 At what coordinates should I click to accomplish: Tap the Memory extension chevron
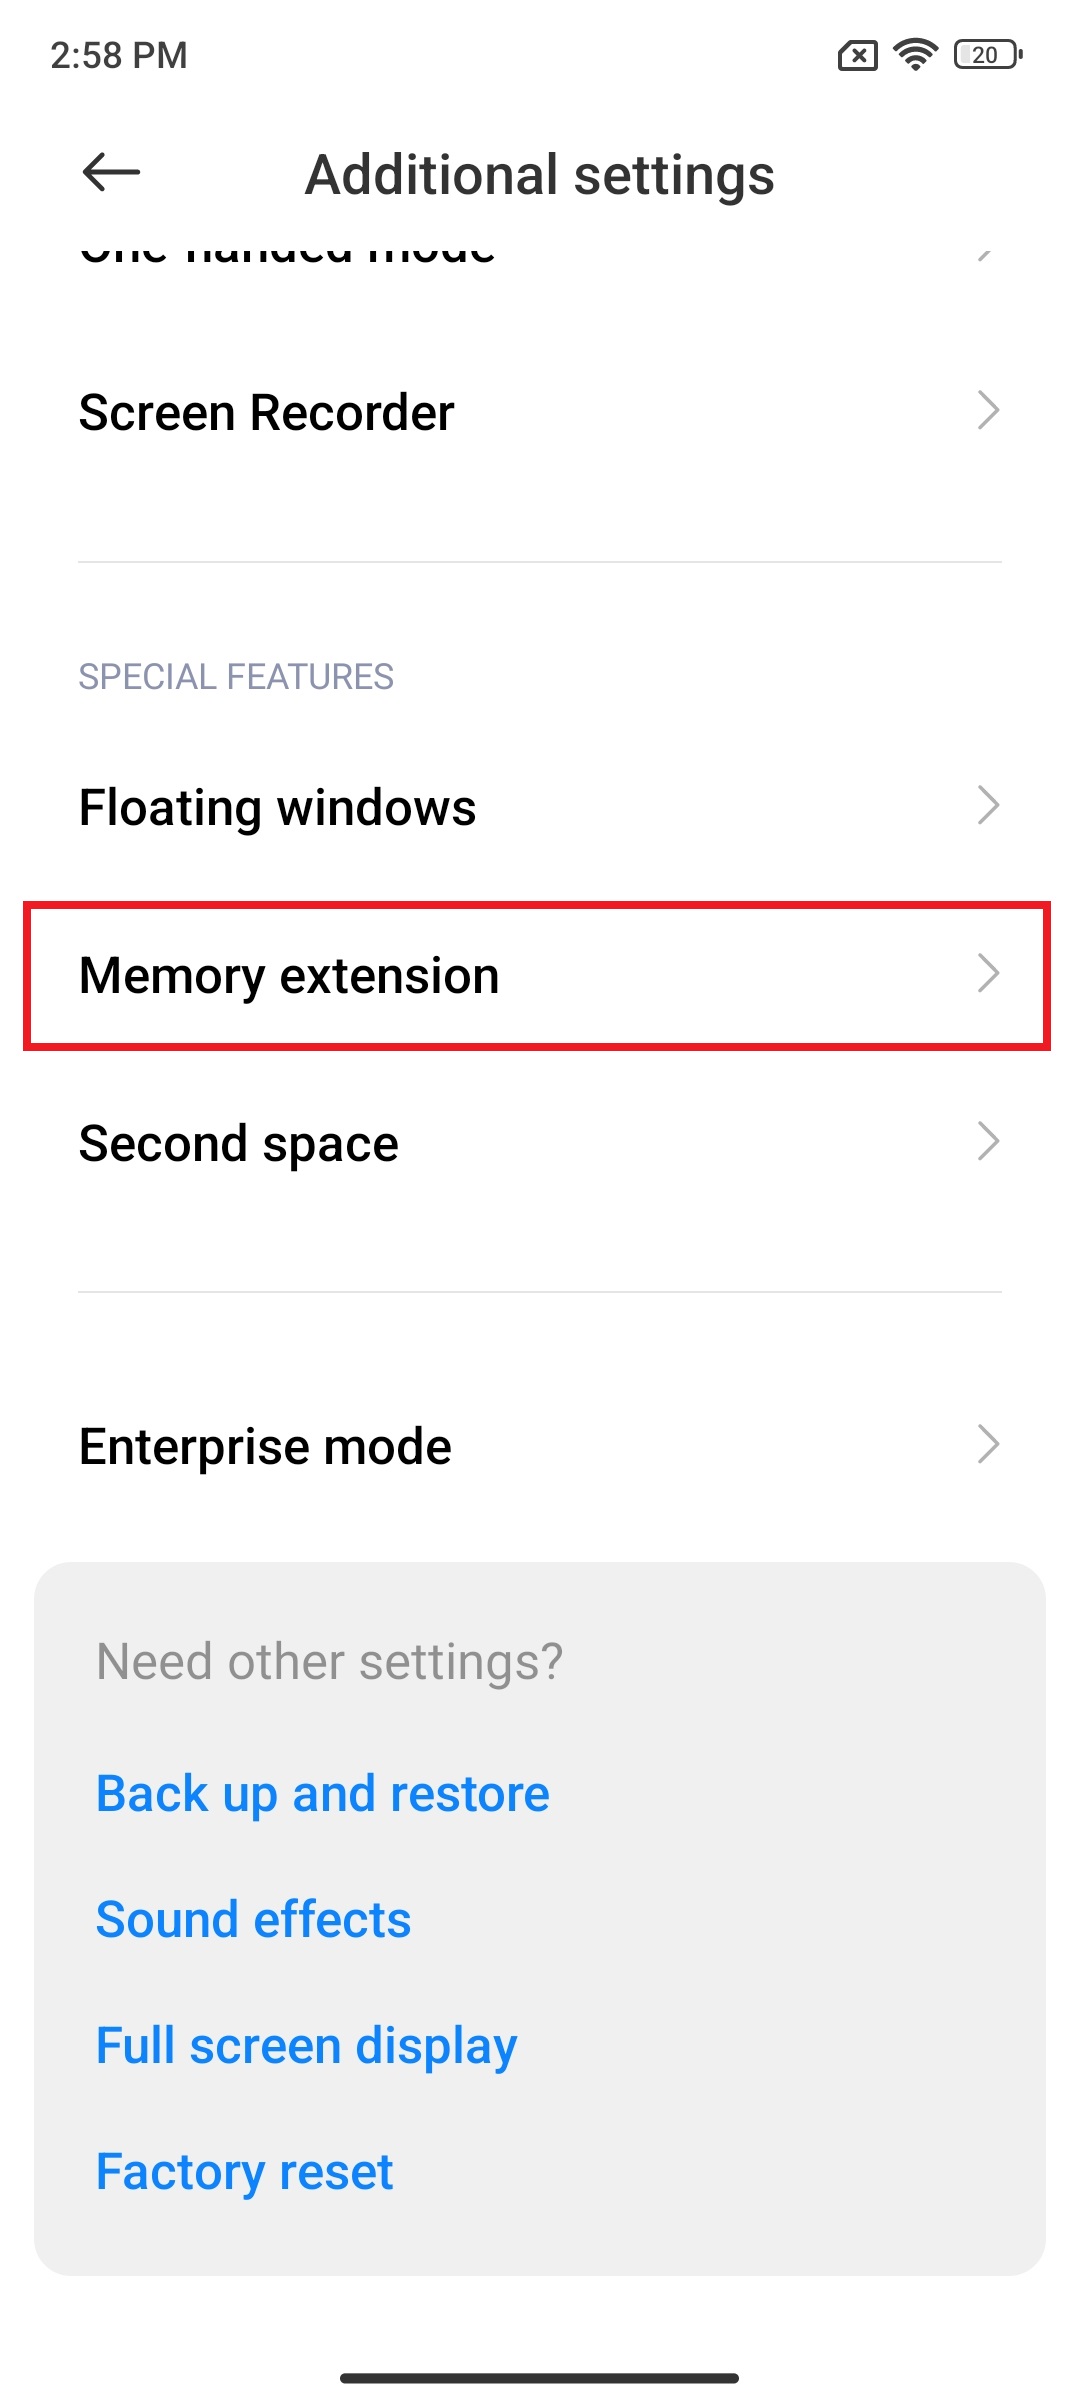click(x=988, y=974)
